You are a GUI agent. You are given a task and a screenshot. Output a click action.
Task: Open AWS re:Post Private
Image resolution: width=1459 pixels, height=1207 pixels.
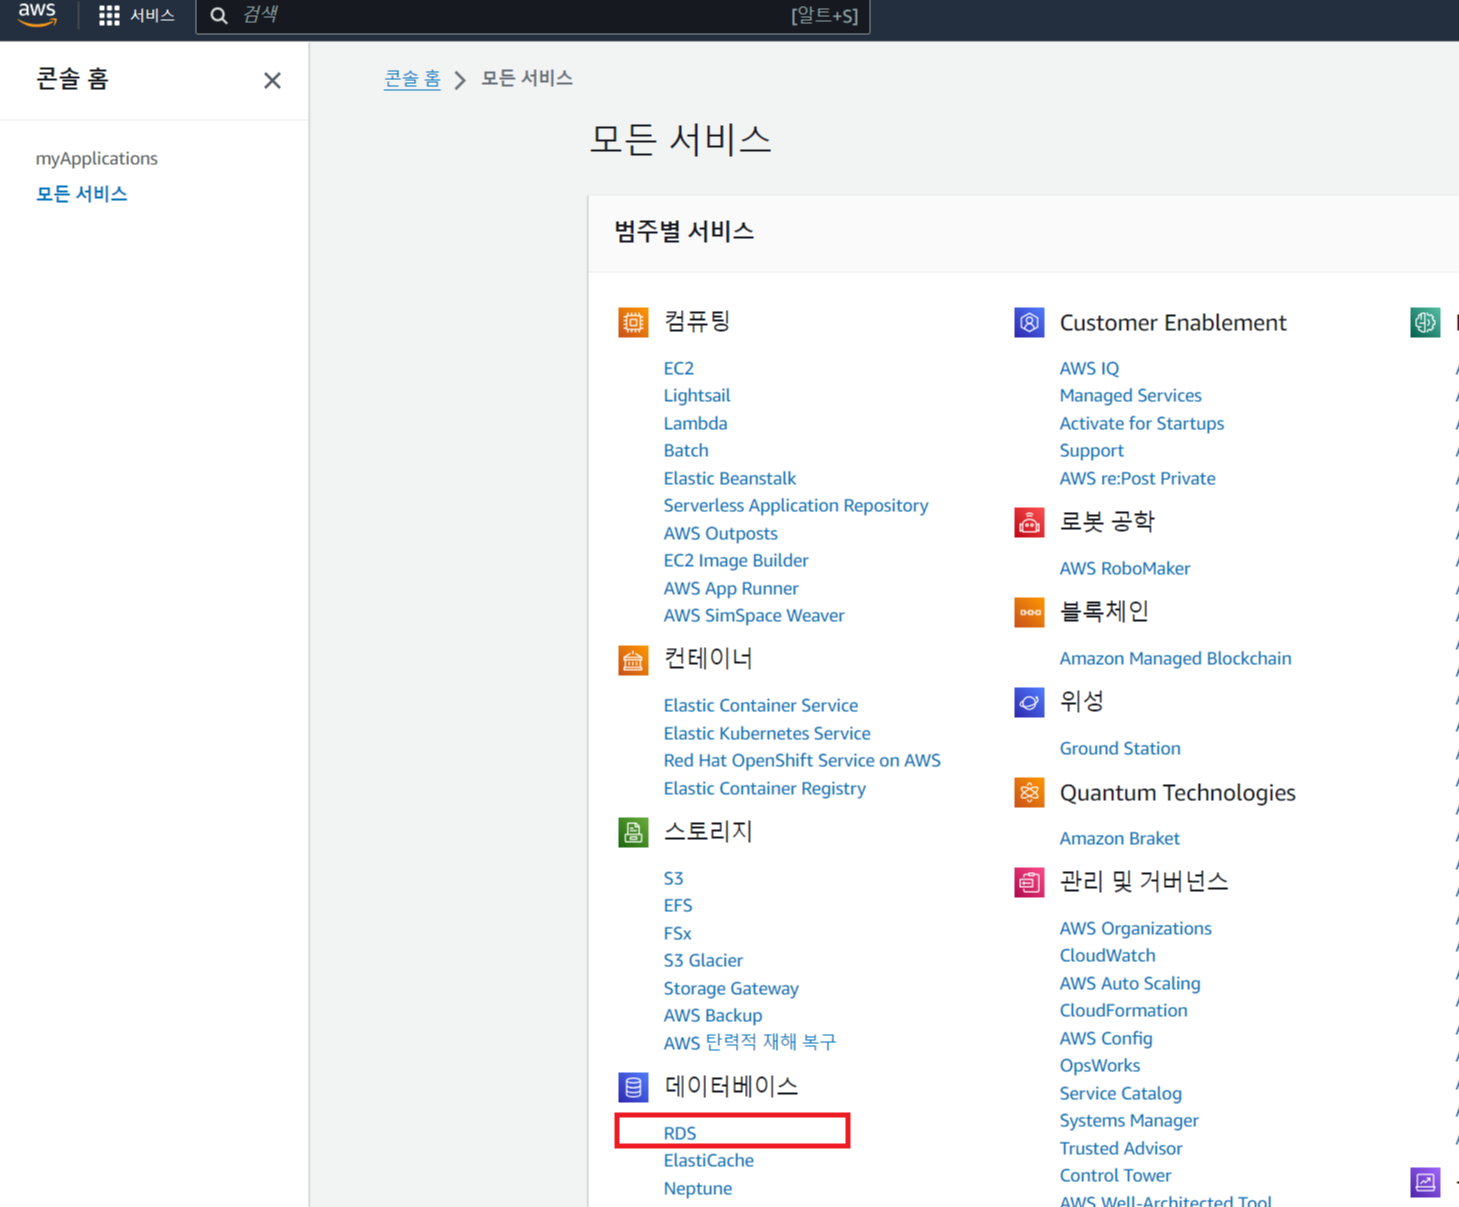pyautogui.click(x=1137, y=478)
